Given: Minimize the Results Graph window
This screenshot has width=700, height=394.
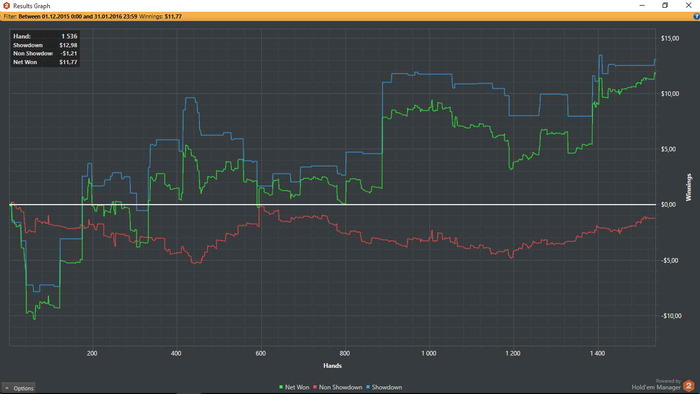Looking at the screenshot, I should coord(642,5).
